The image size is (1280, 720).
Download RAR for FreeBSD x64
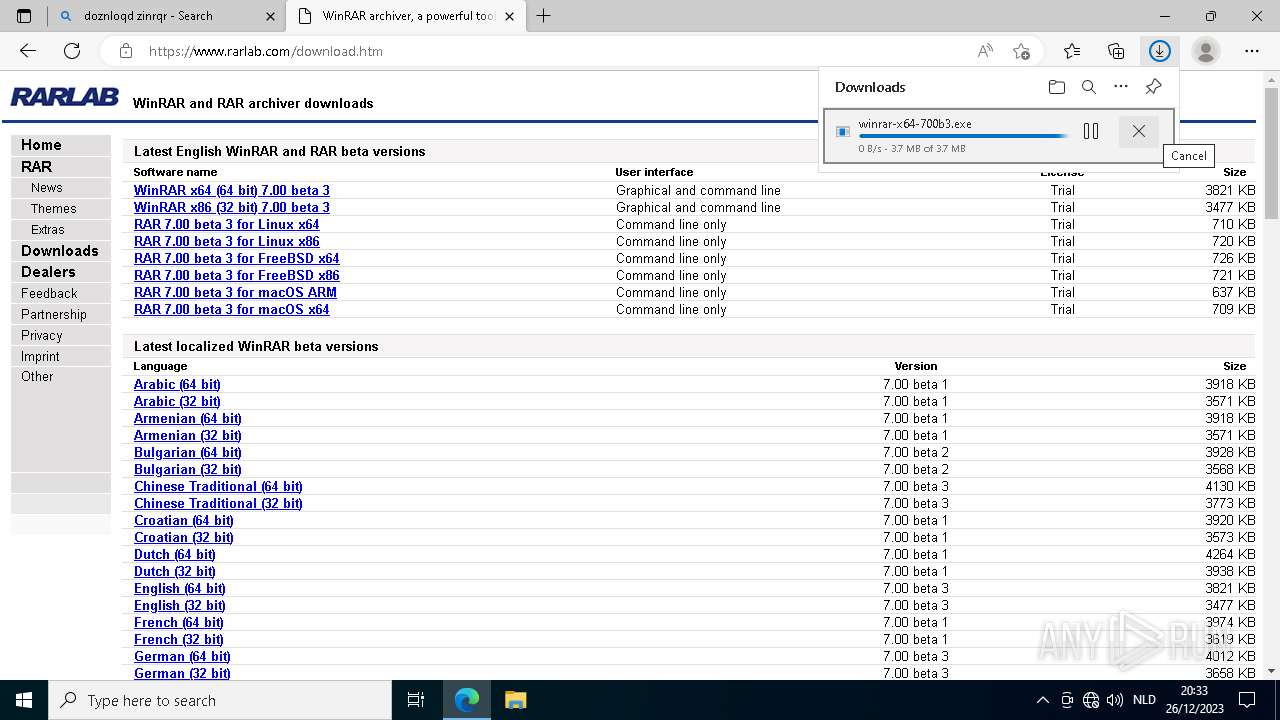pos(237,258)
